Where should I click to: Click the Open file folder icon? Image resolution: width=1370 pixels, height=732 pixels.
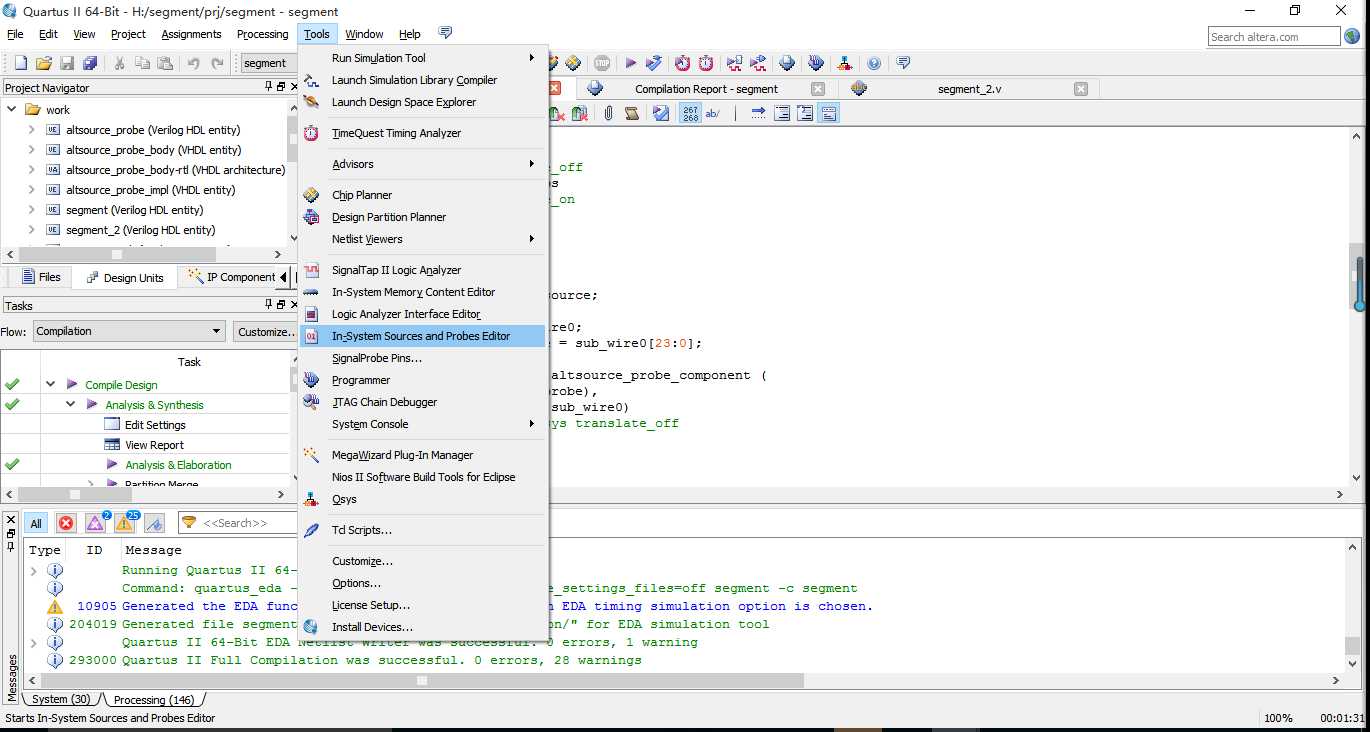[44, 63]
